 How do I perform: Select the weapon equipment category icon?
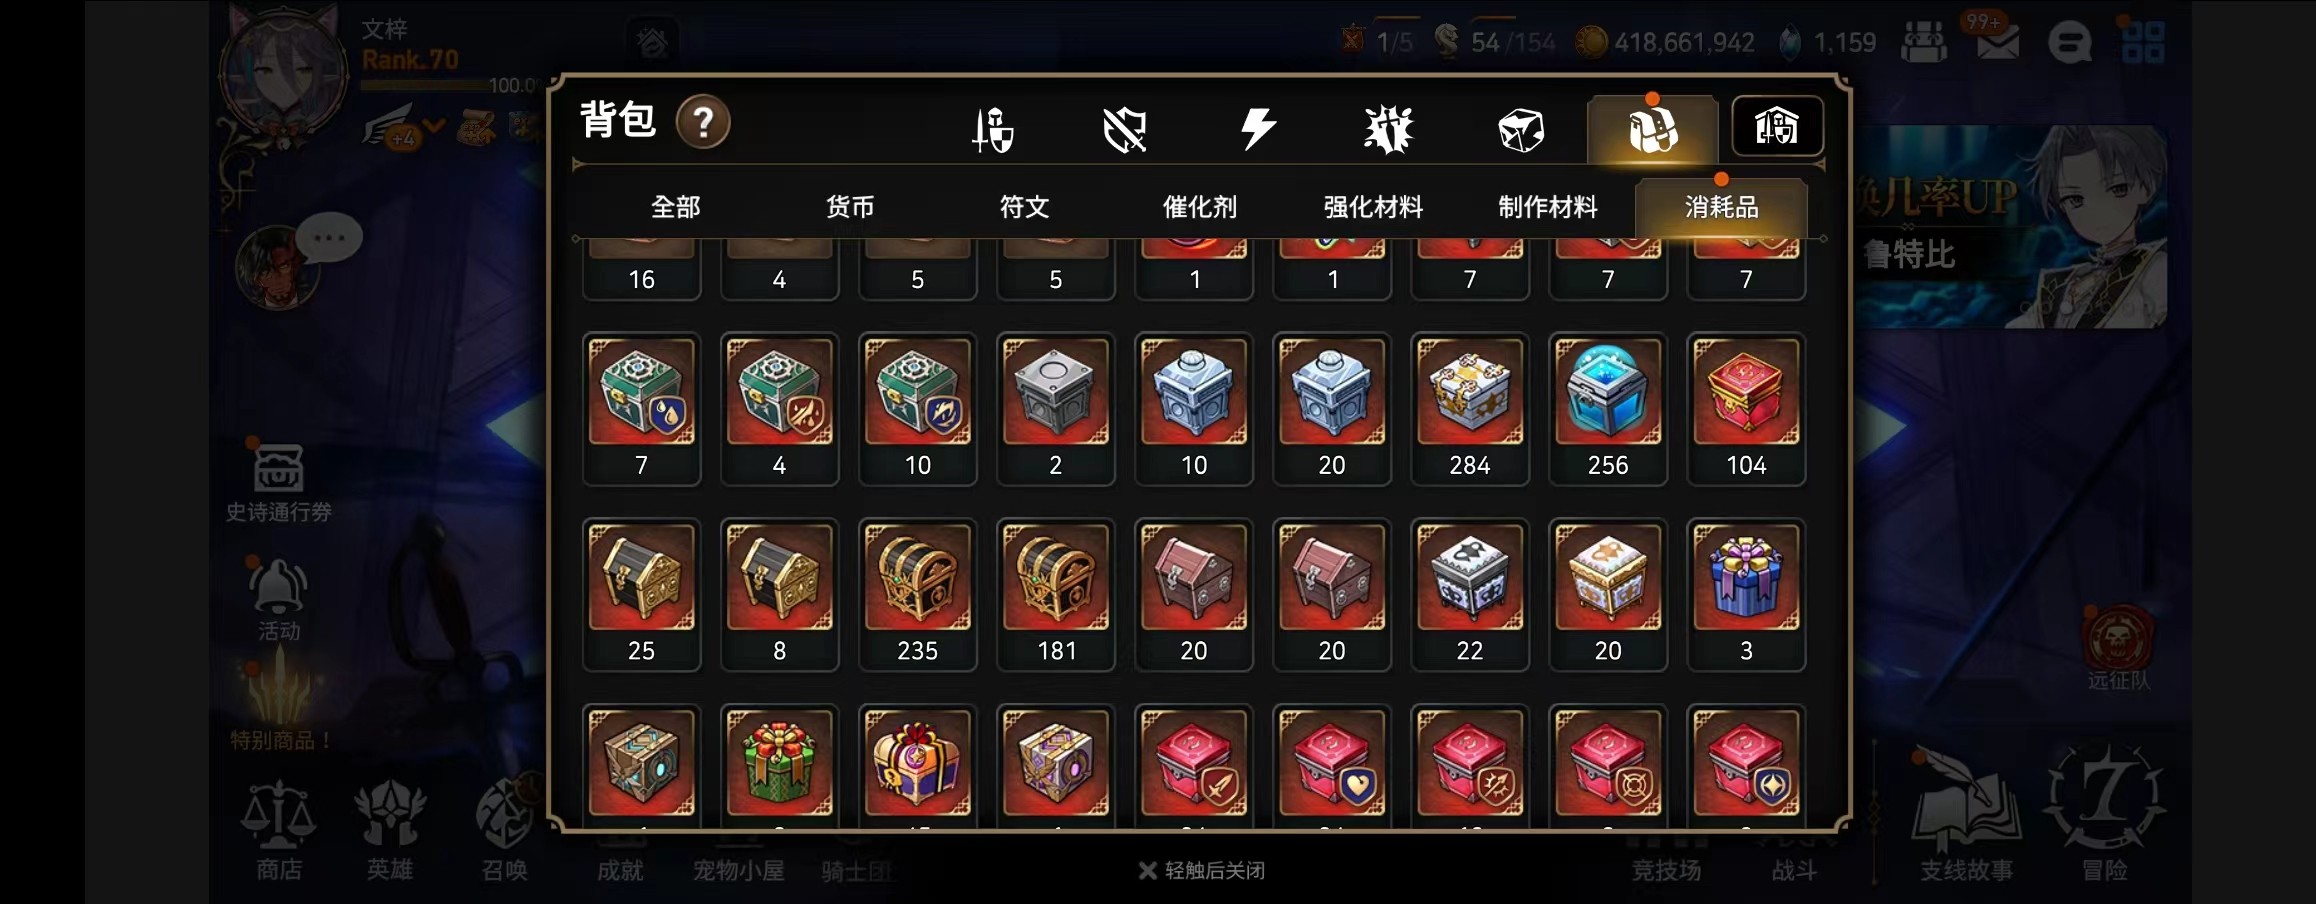tap(993, 130)
